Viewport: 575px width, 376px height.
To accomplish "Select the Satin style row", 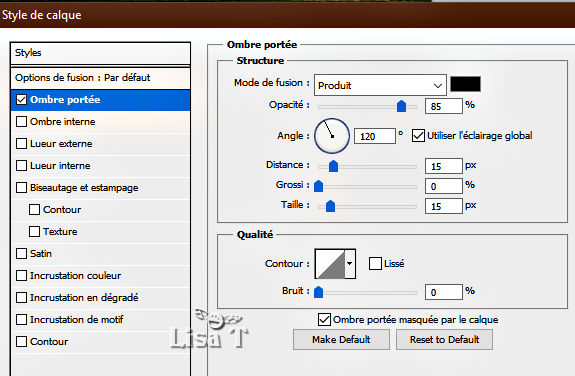I will (100, 253).
